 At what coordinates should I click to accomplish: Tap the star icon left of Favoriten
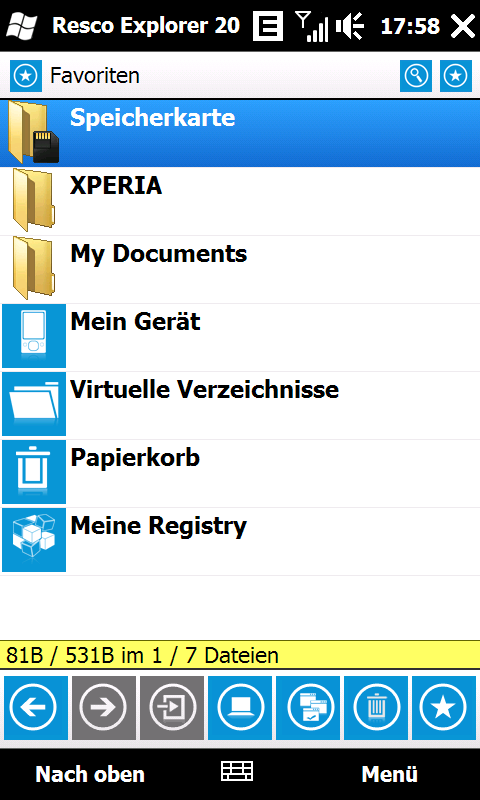26,76
